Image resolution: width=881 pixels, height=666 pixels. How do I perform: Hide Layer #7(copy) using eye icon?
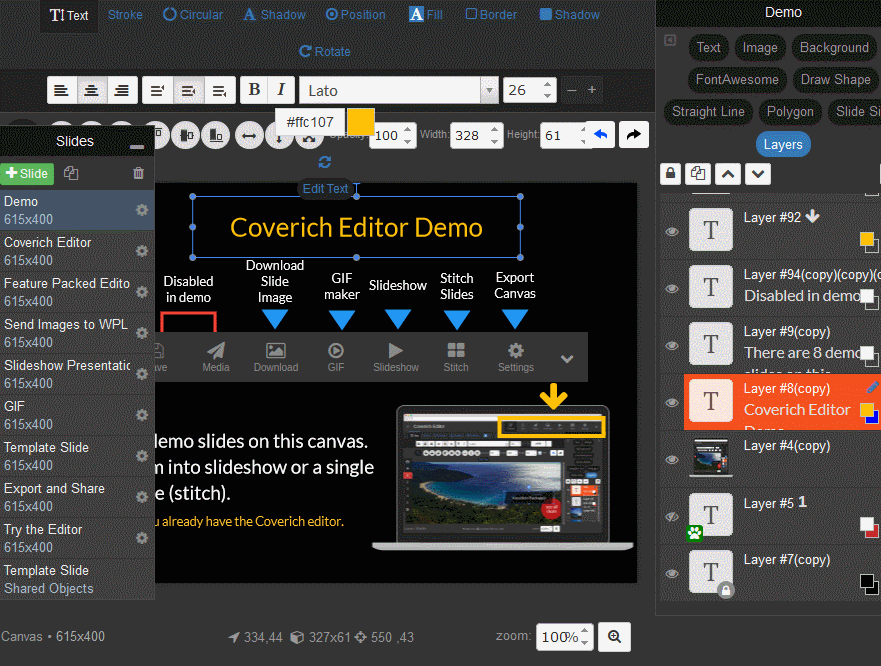672,573
